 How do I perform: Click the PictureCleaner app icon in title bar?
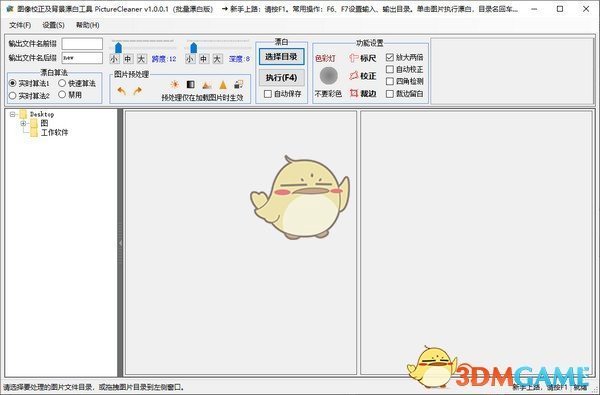tap(10, 9)
